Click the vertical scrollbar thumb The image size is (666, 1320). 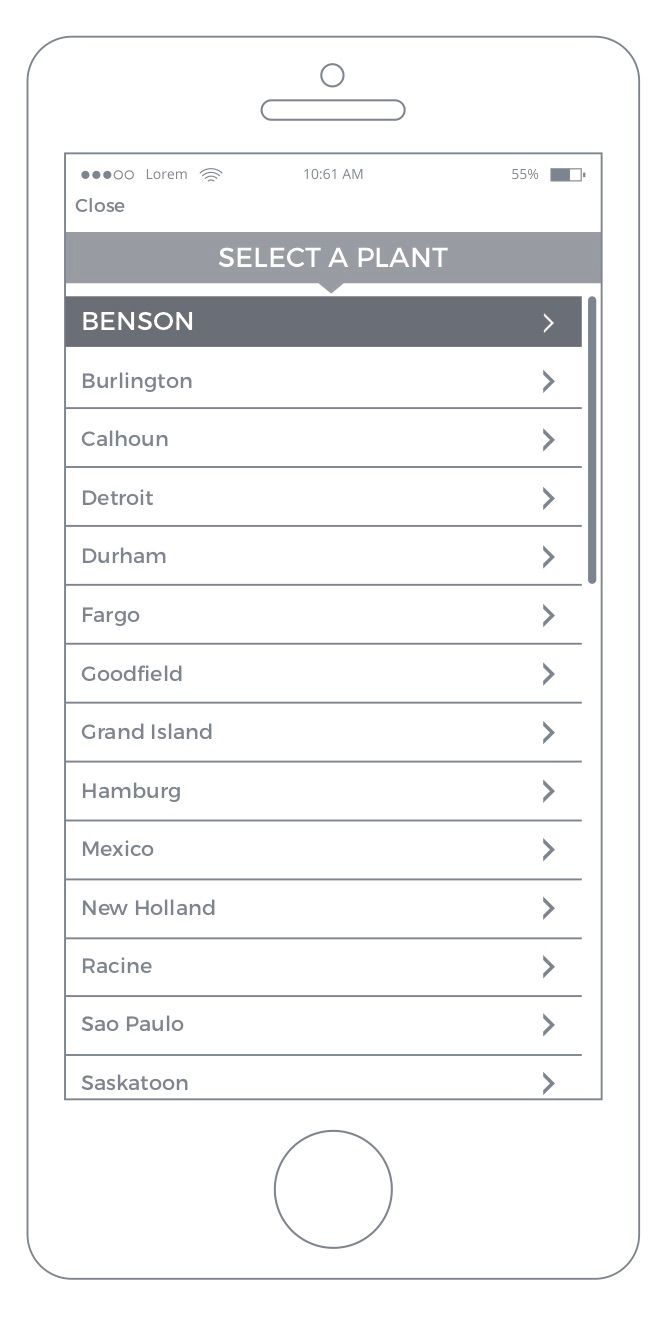pos(592,440)
